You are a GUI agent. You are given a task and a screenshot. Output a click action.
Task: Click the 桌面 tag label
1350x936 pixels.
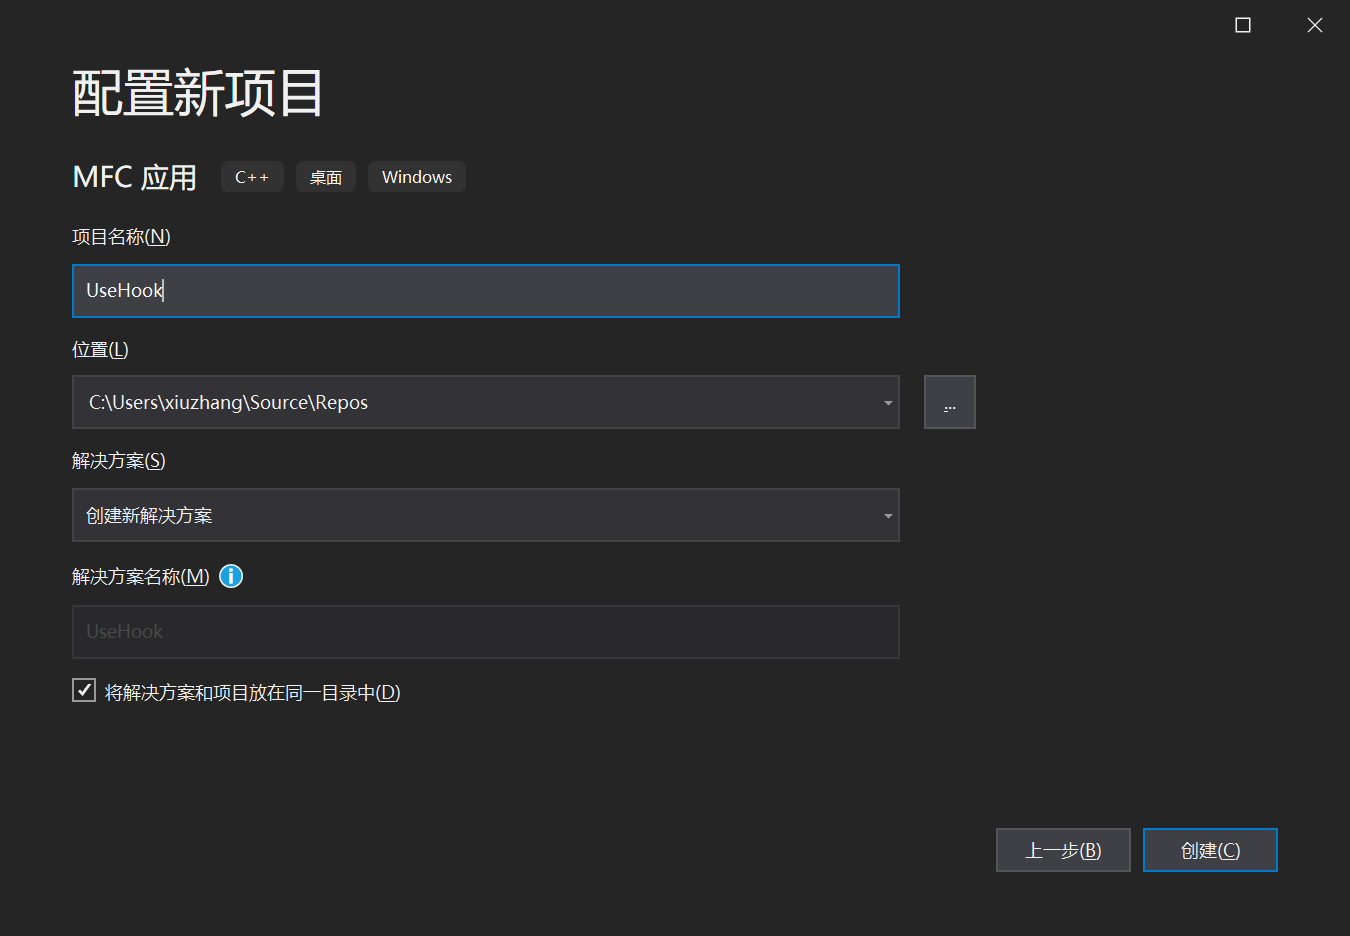326,177
